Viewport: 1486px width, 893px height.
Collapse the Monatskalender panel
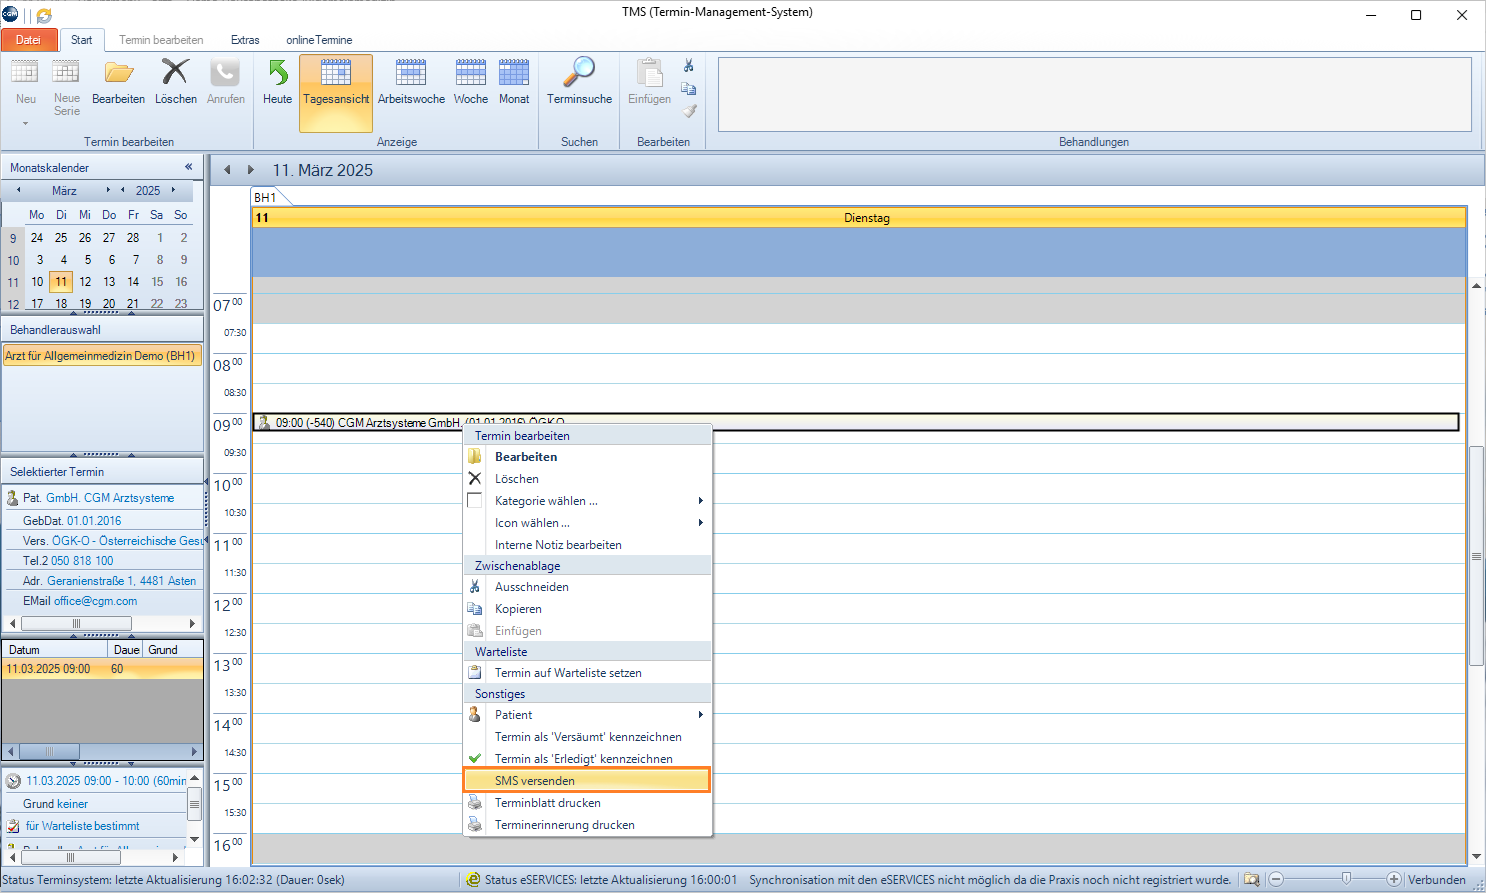pos(188,167)
